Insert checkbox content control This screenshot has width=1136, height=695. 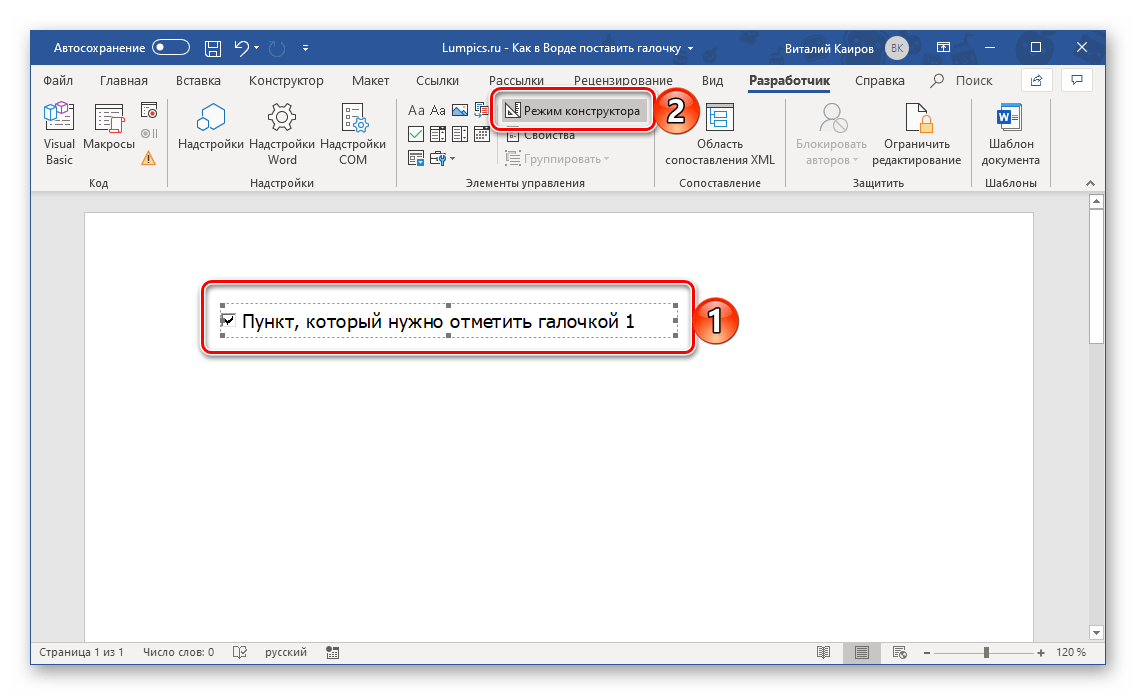416,134
